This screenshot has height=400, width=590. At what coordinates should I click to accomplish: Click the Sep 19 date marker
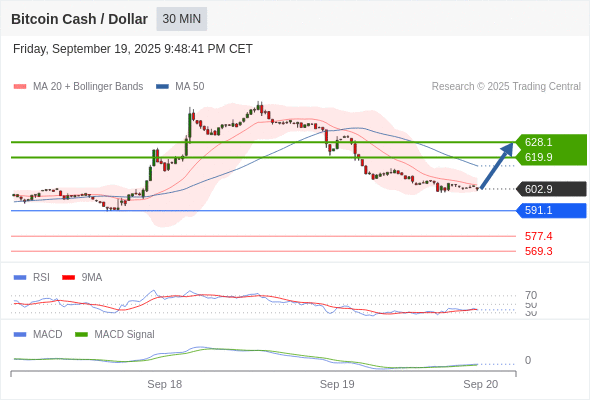coord(337,384)
